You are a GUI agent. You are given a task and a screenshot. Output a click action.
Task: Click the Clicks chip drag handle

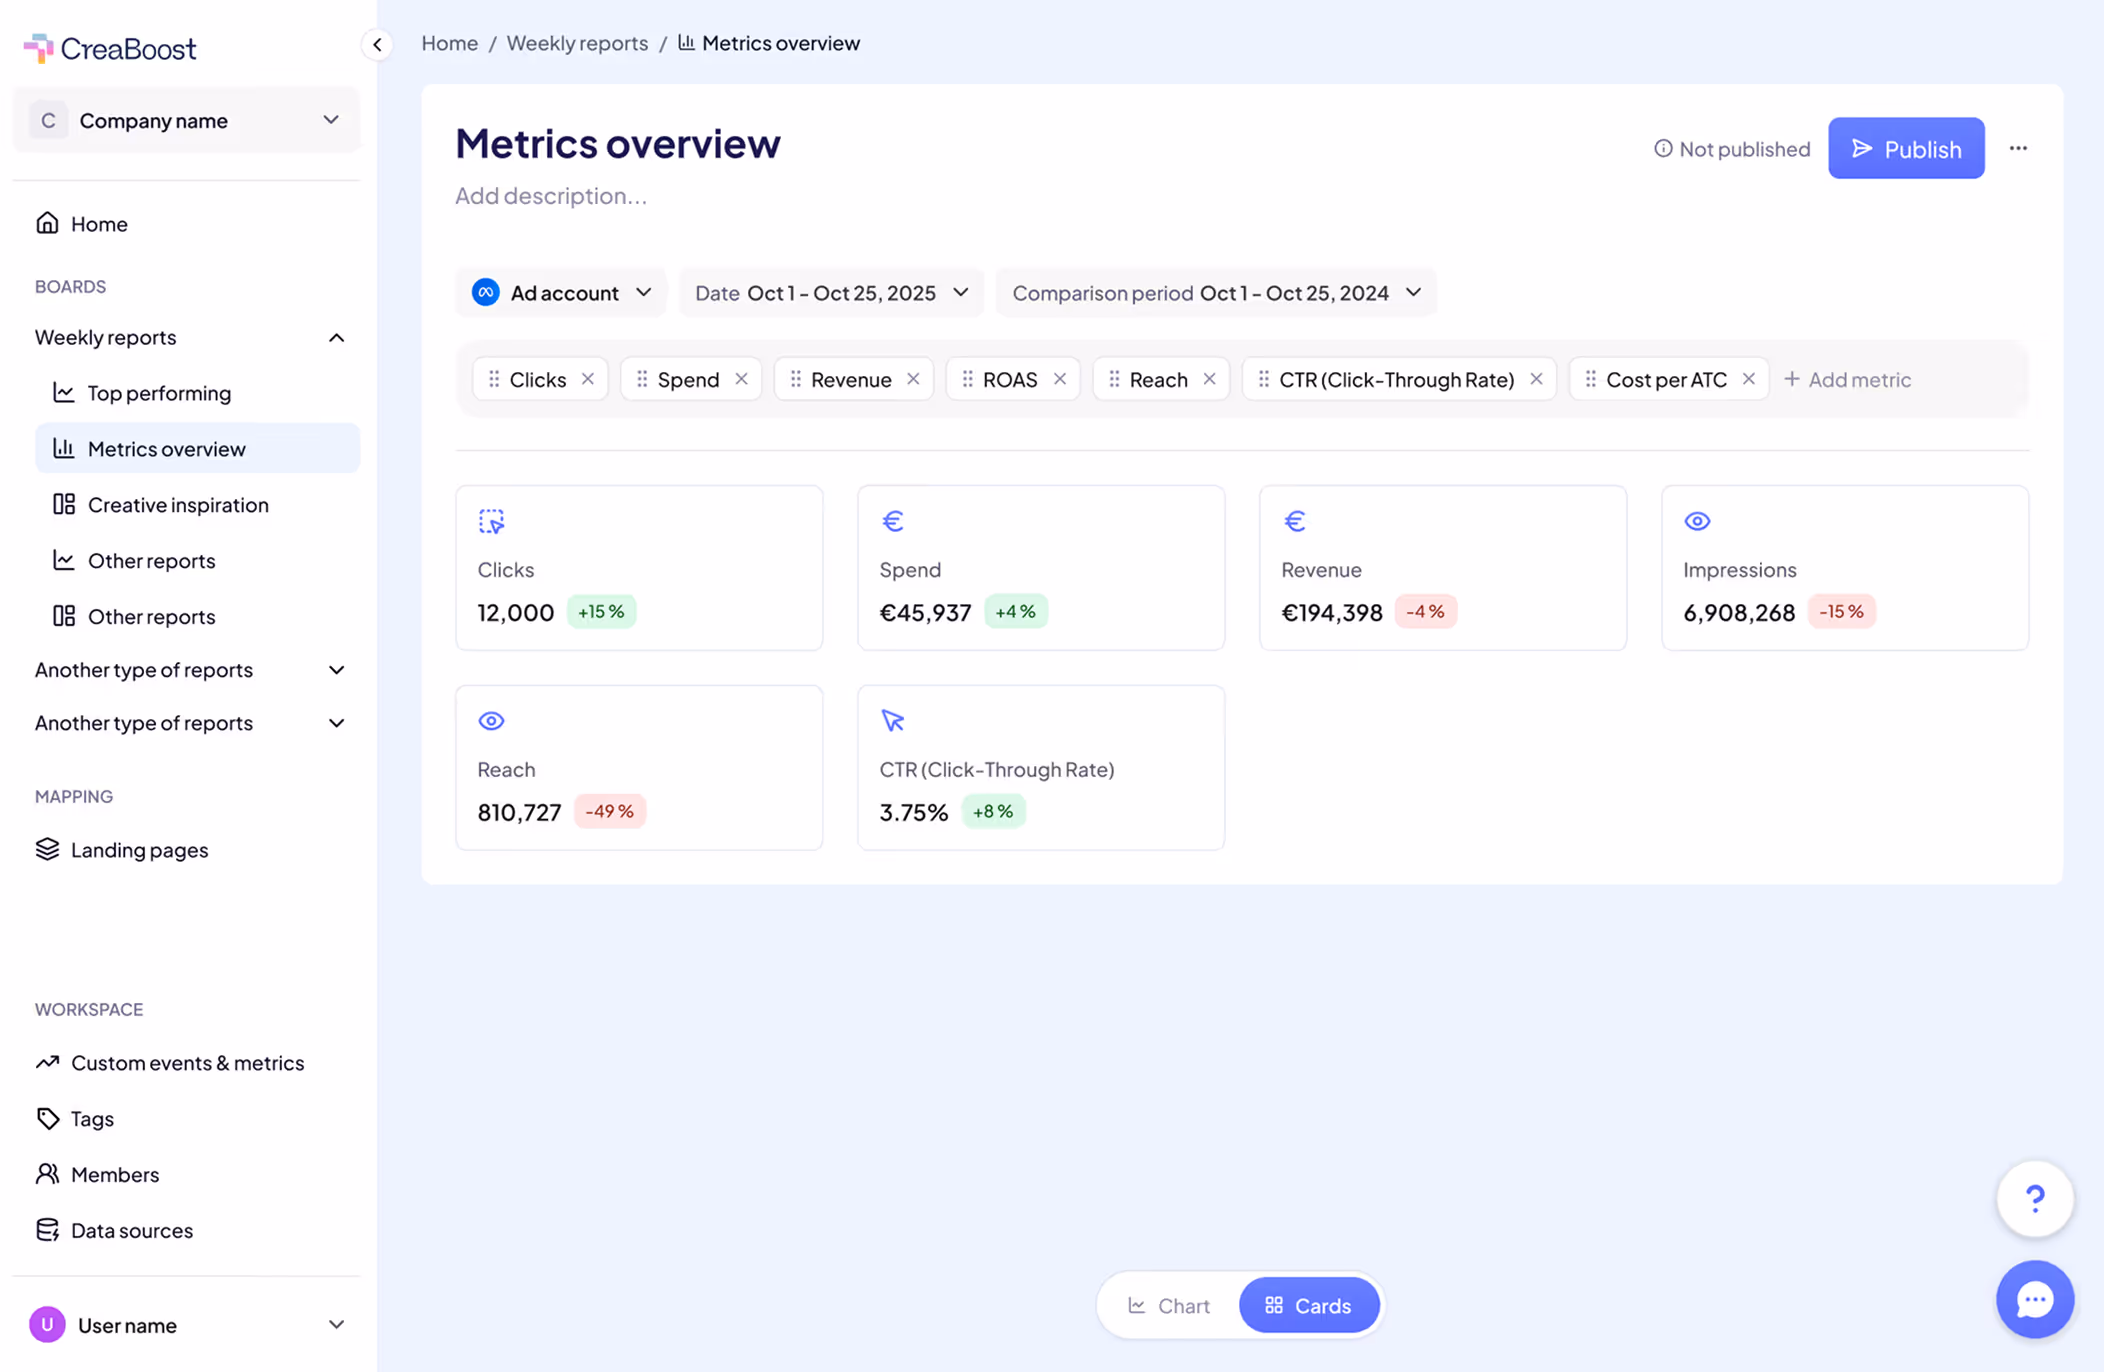494,379
